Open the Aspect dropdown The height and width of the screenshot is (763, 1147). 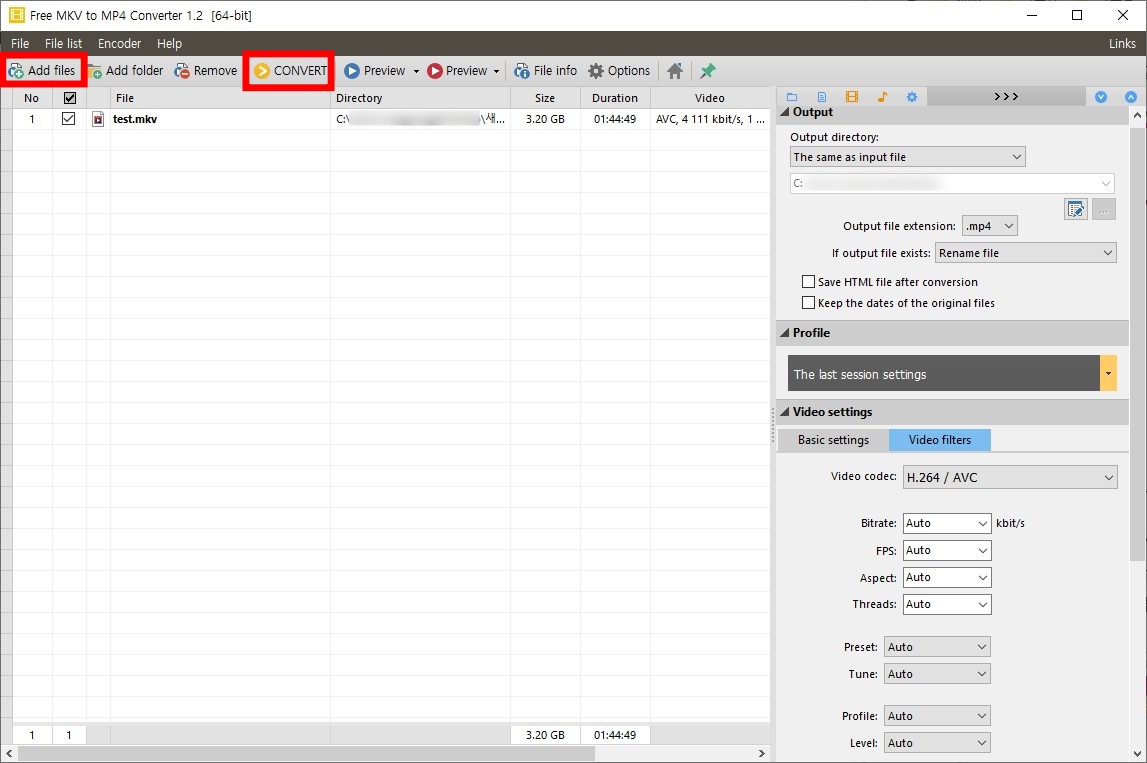947,577
